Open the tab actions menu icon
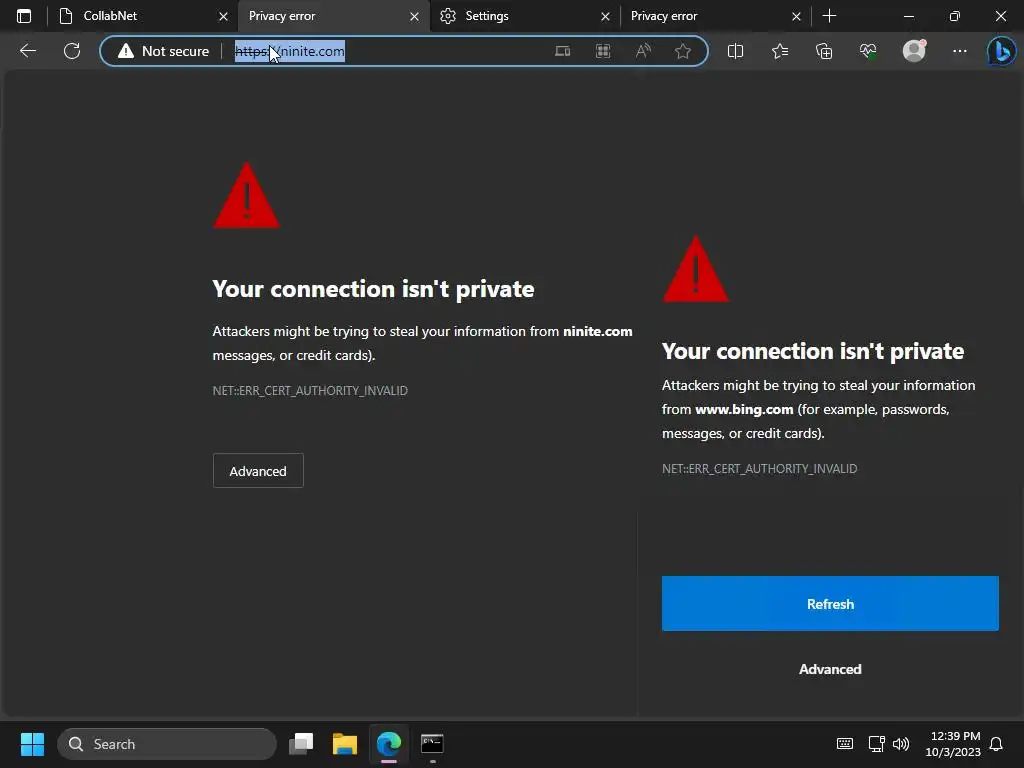1024x768 pixels. click(x=24, y=16)
